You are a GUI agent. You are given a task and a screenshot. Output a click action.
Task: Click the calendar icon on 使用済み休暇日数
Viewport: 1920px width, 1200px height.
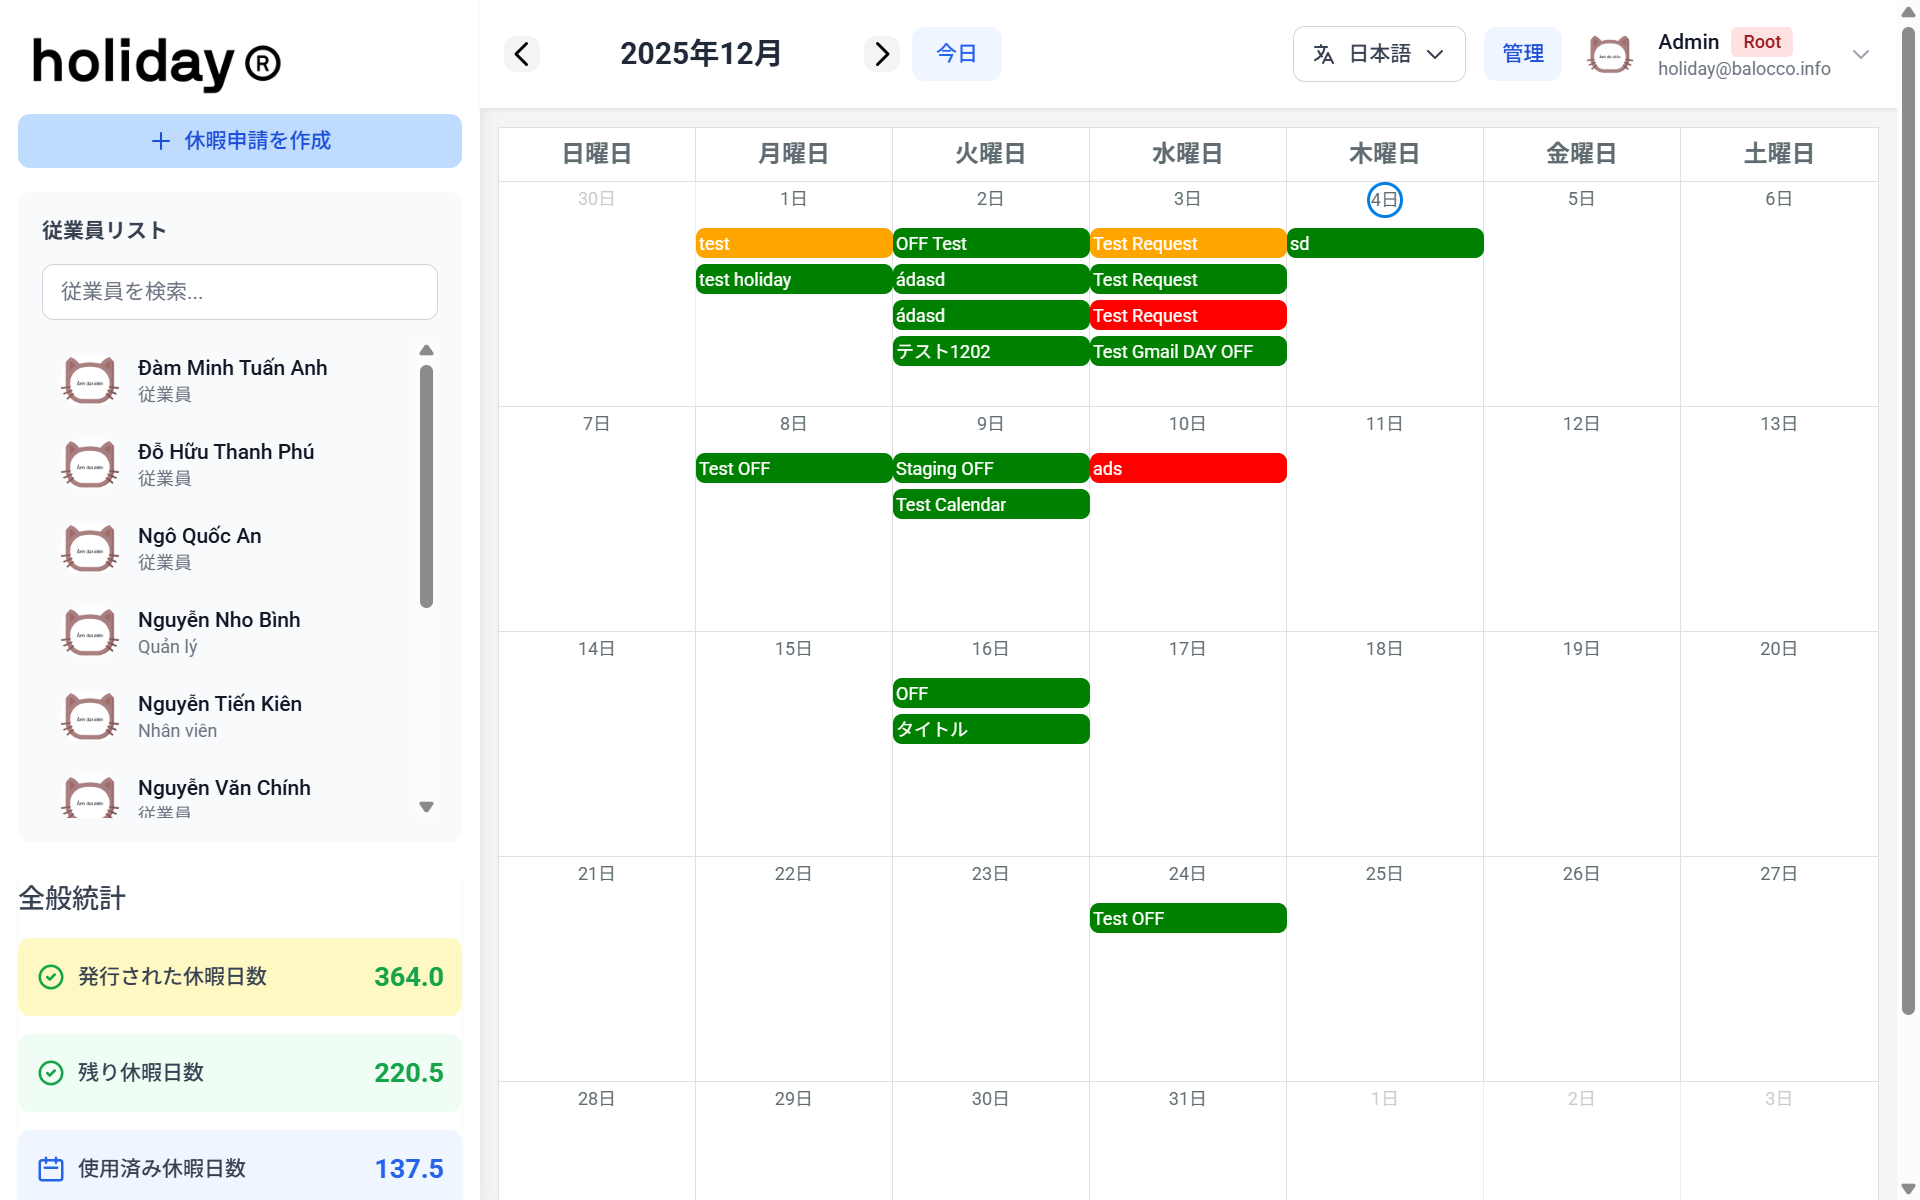coord(51,1168)
